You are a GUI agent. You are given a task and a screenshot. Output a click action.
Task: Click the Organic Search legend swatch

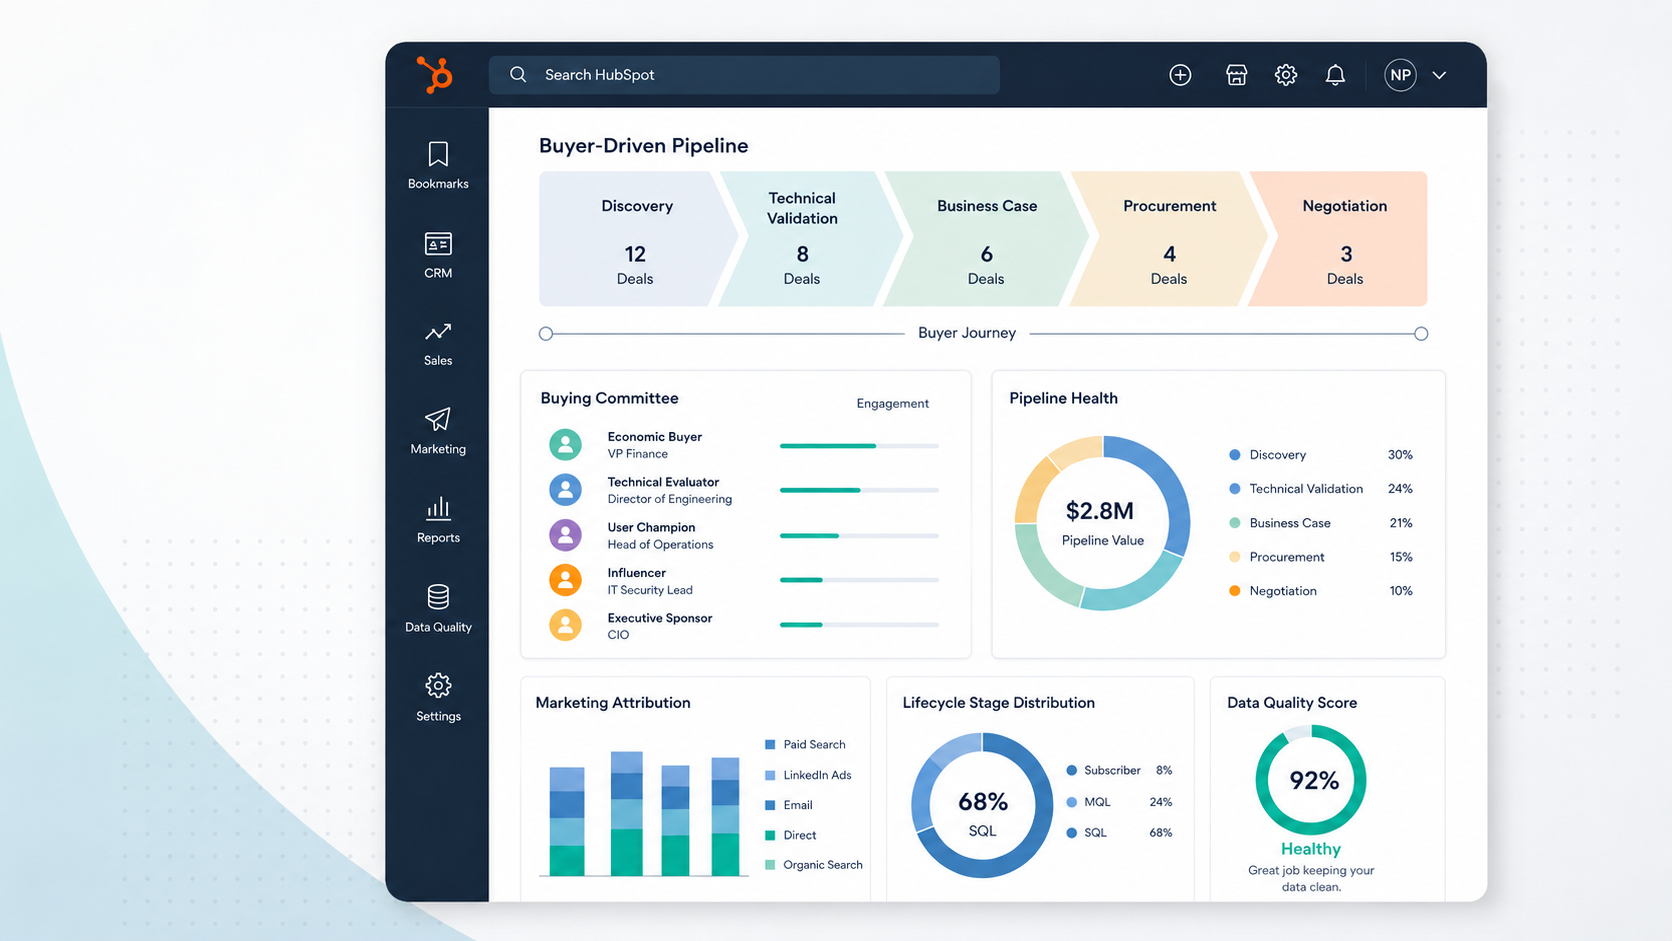point(770,865)
